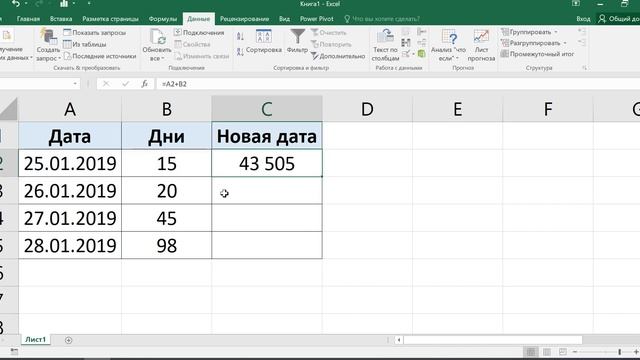Click the Свойства ribbon item

point(192,44)
